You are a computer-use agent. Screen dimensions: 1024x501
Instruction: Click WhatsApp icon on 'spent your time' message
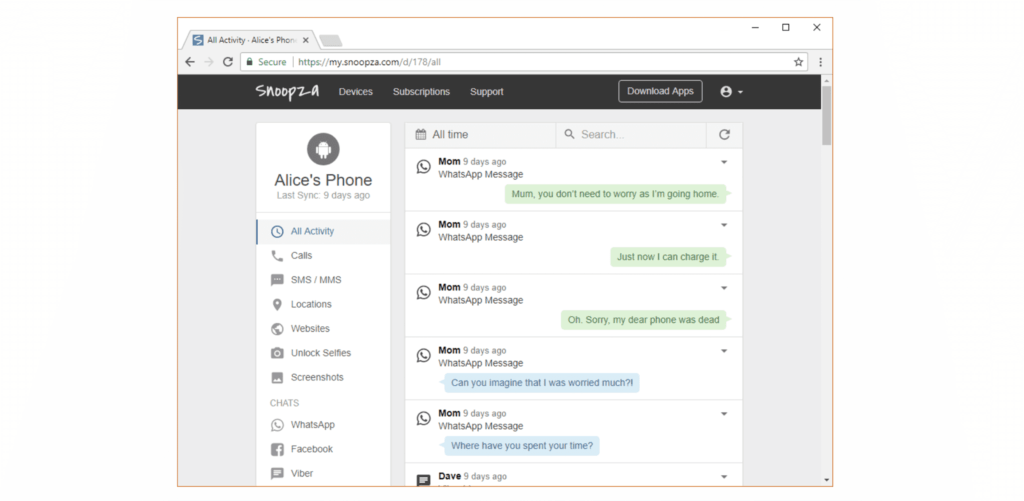point(424,419)
